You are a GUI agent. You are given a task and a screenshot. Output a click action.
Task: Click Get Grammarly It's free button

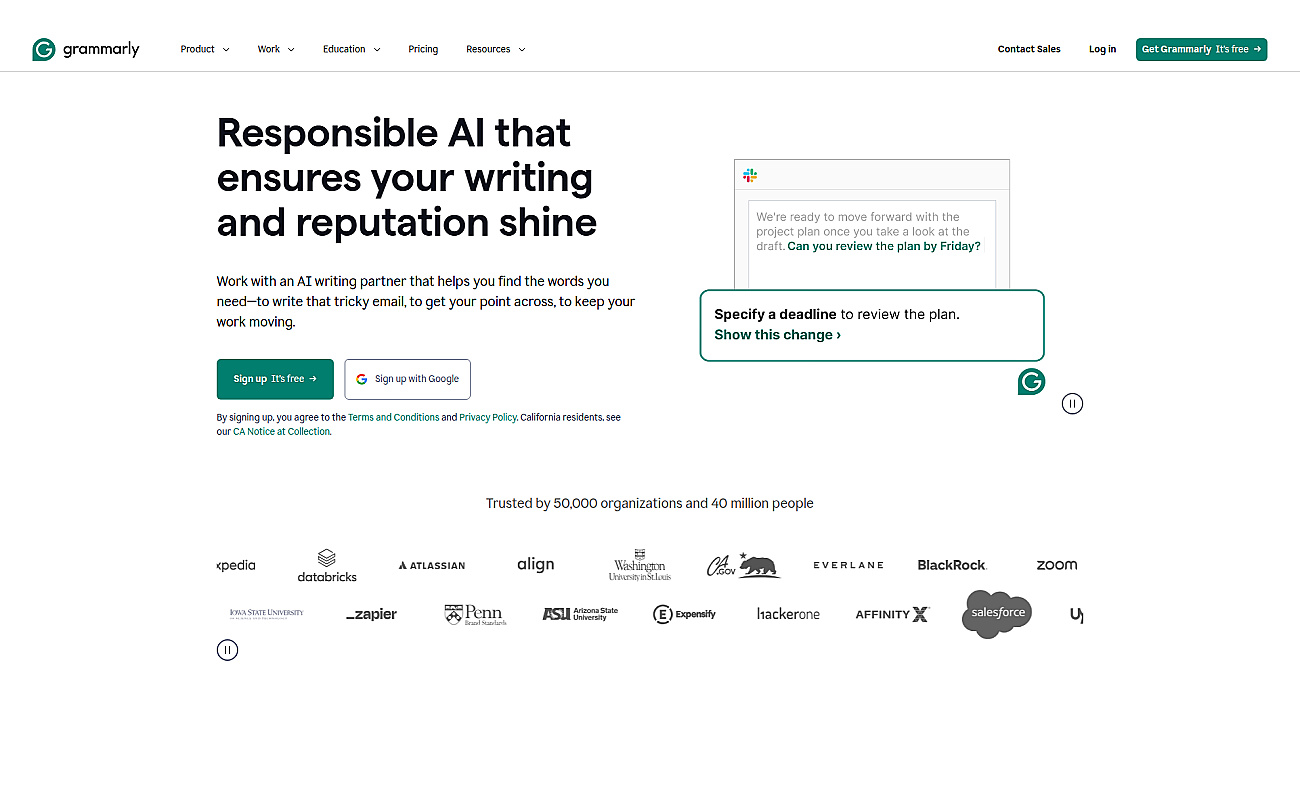[x=1201, y=49]
